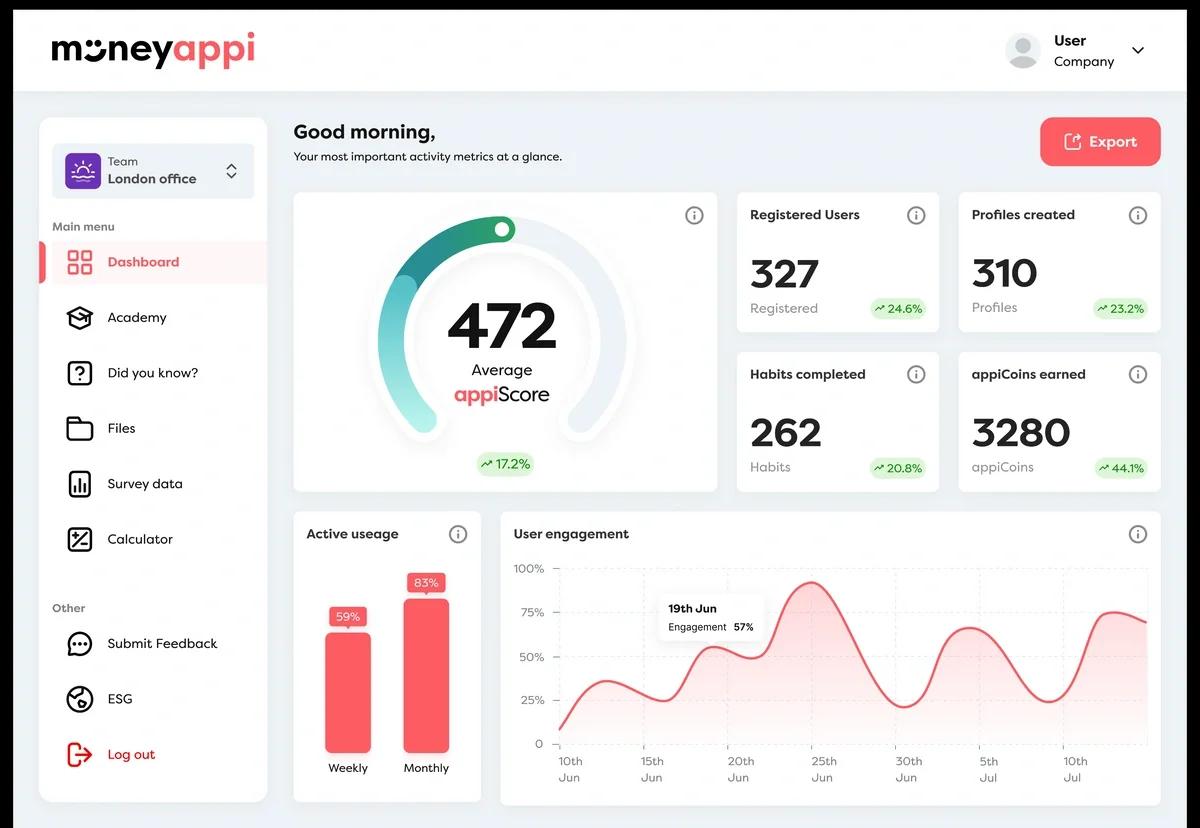Click the Did you know question mark icon
This screenshot has height=828, width=1200.
[79, 373]
